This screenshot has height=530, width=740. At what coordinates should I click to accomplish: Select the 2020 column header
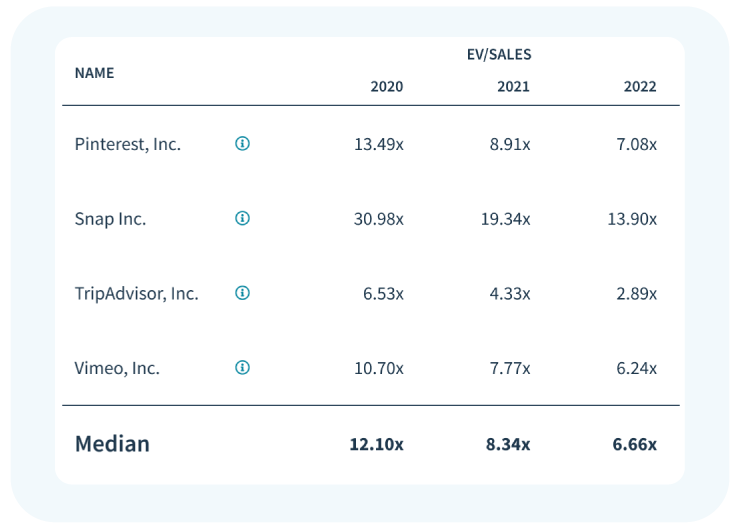pos(386,87)
